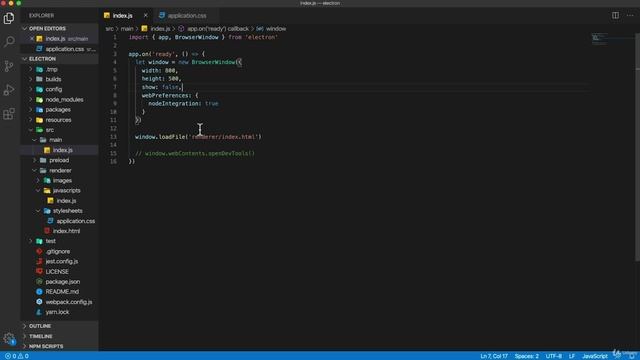640x360 pixels.
Task: Expand the .tmp folder
Action: coord(60,69)
